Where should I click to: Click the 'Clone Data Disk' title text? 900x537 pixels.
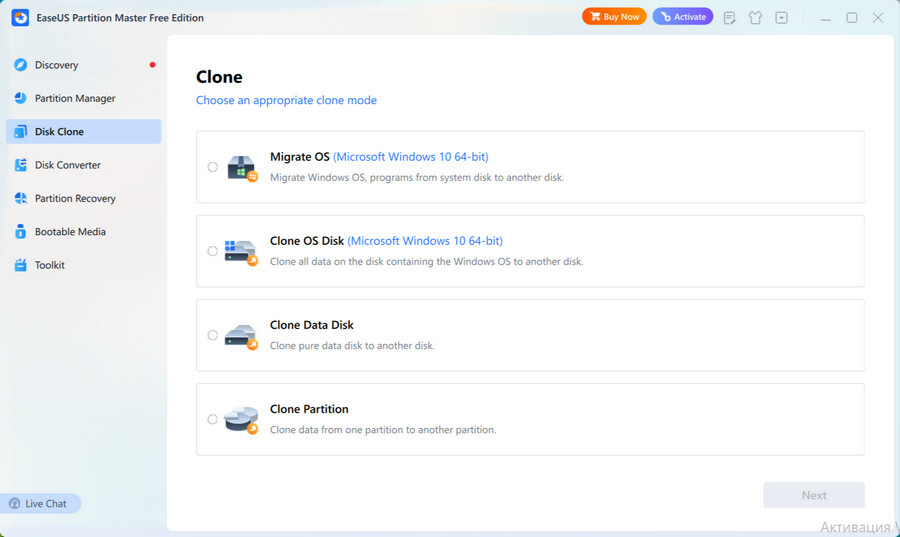coord(312,325)
